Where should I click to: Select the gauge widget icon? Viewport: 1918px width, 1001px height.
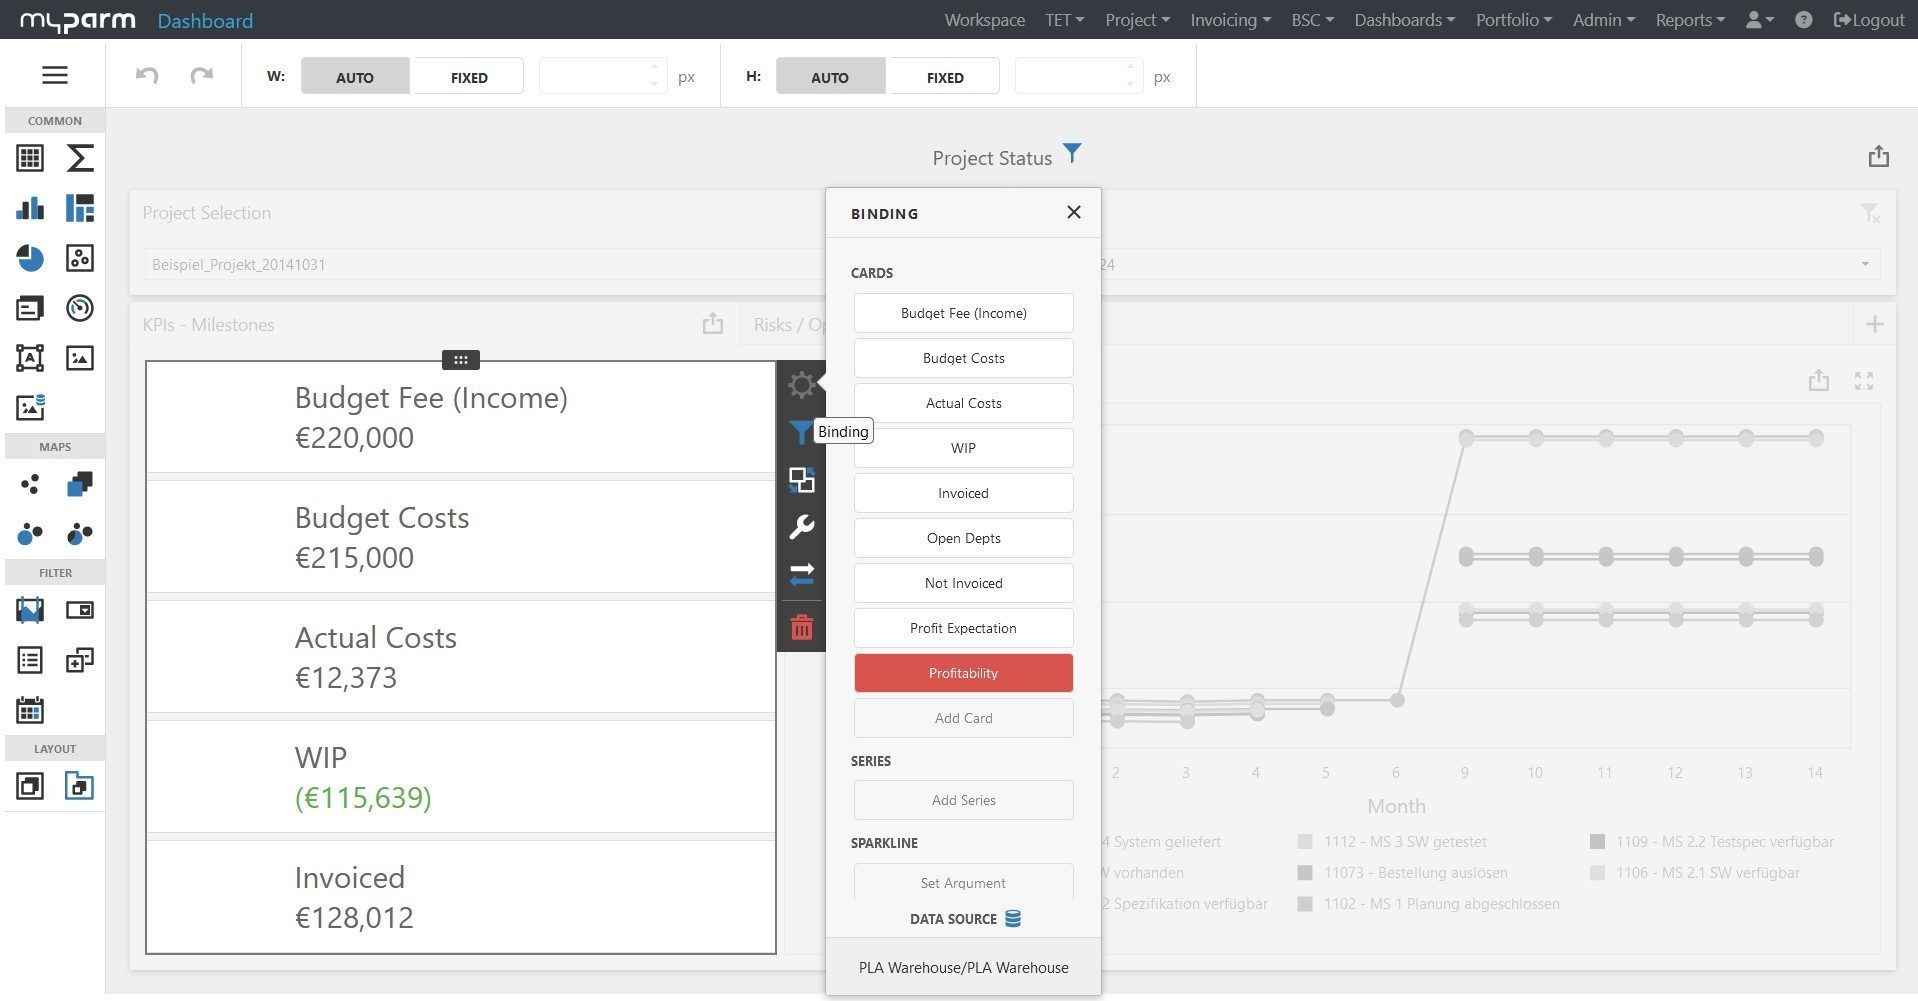(80, 308)
